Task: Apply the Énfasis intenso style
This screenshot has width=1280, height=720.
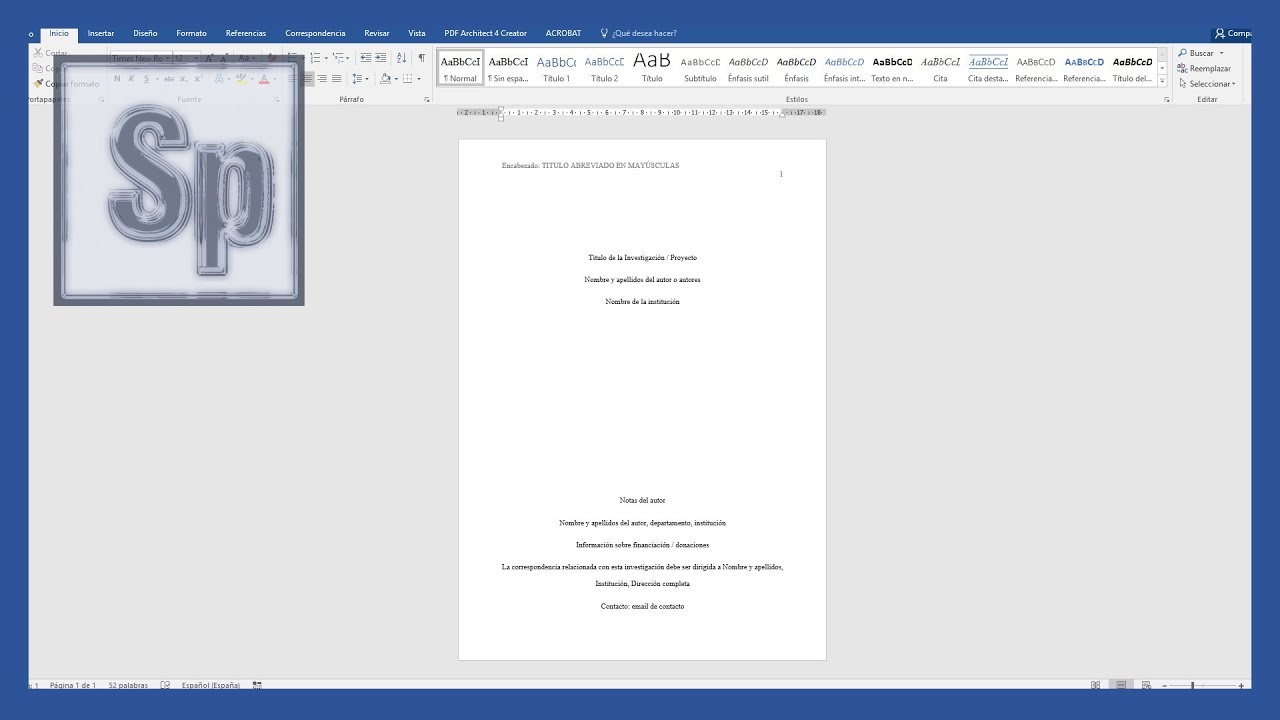Action: [844, 68]
